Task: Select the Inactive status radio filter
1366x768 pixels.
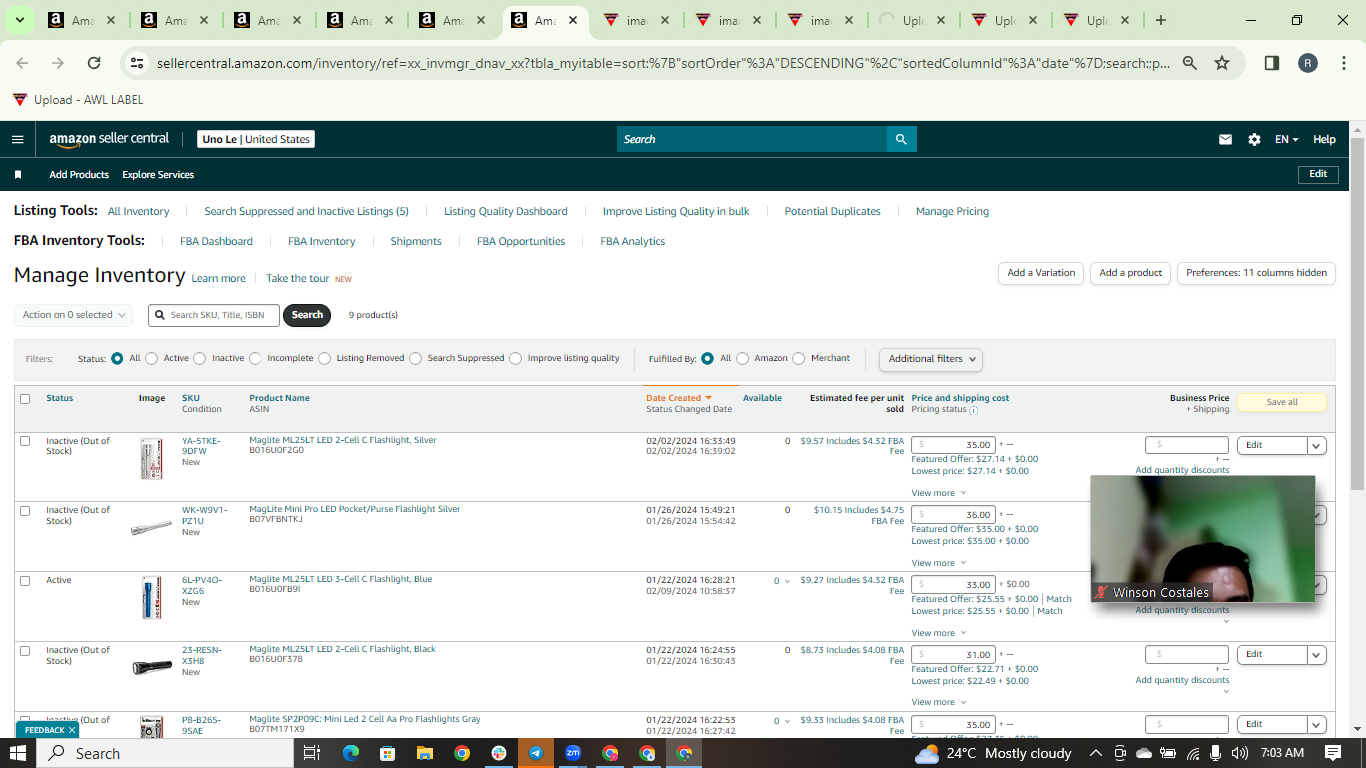Action: tap(199, 358)
